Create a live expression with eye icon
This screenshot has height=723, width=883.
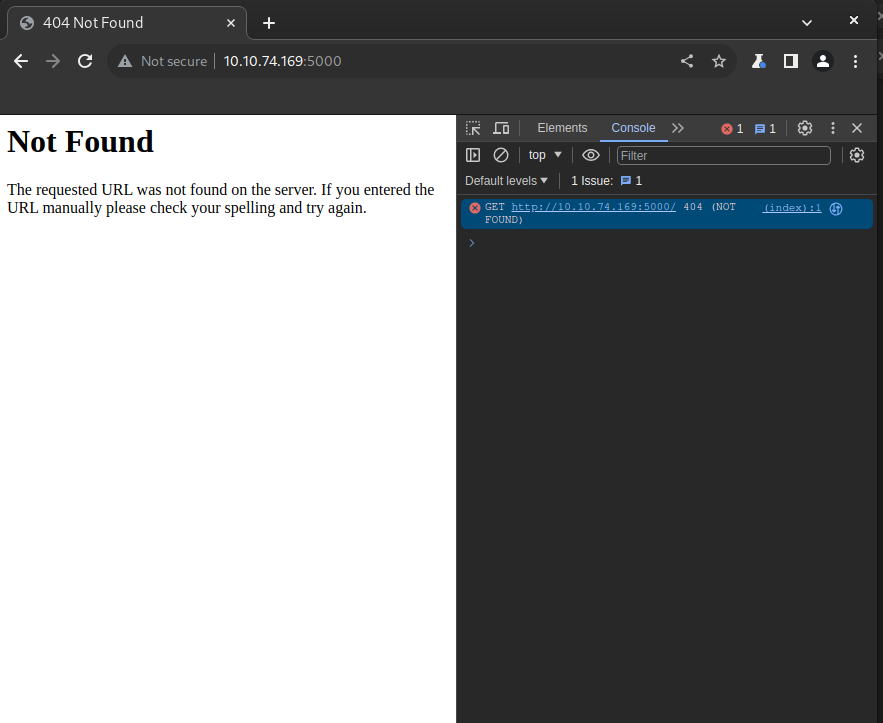(591, 155)
